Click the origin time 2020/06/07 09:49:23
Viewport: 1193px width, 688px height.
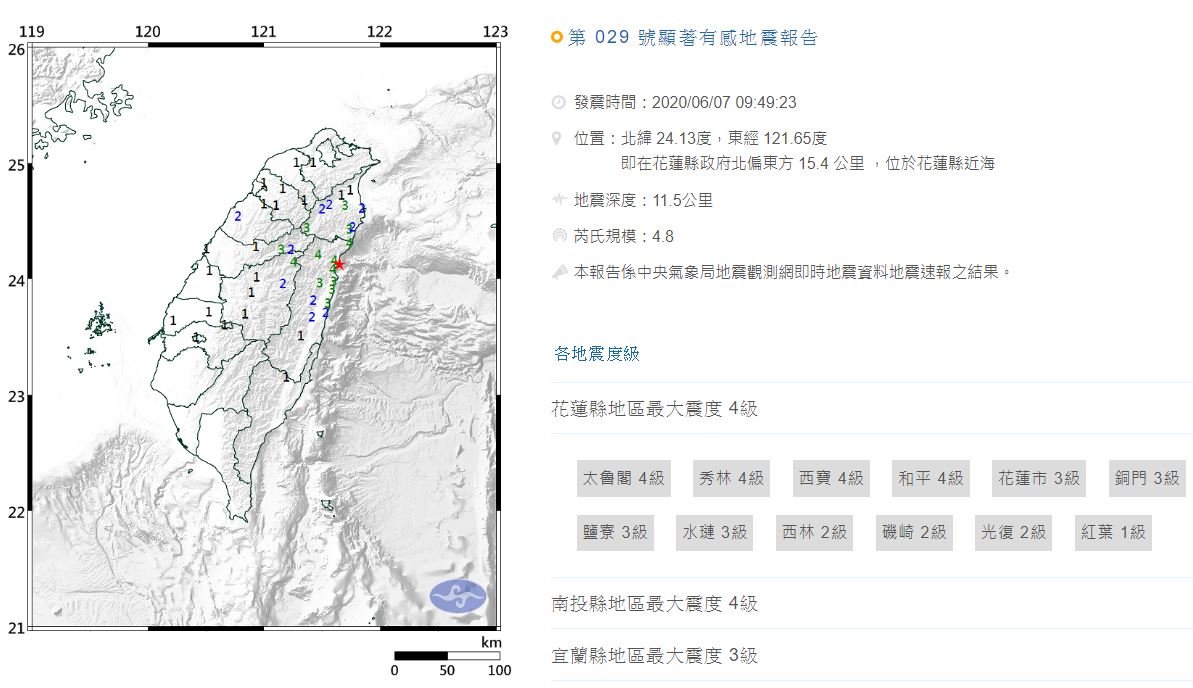coord(724,103)
